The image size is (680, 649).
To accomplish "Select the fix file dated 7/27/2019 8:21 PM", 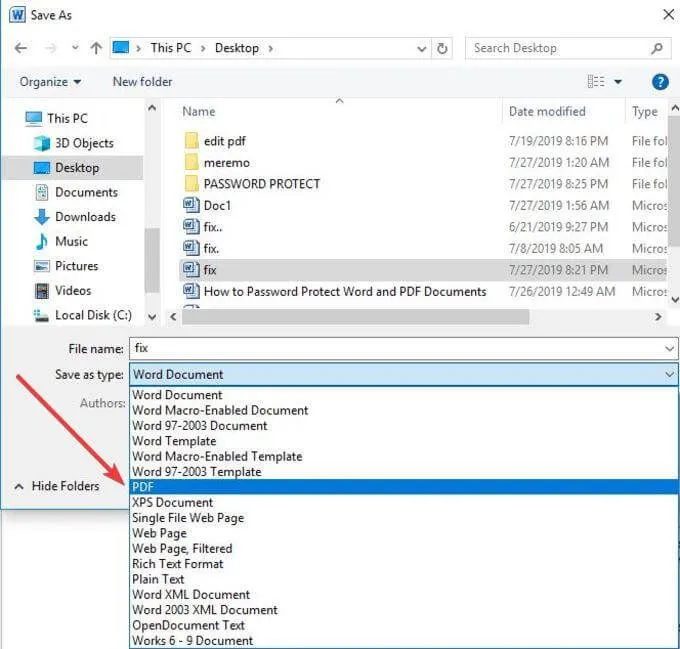I will (422, 270).
